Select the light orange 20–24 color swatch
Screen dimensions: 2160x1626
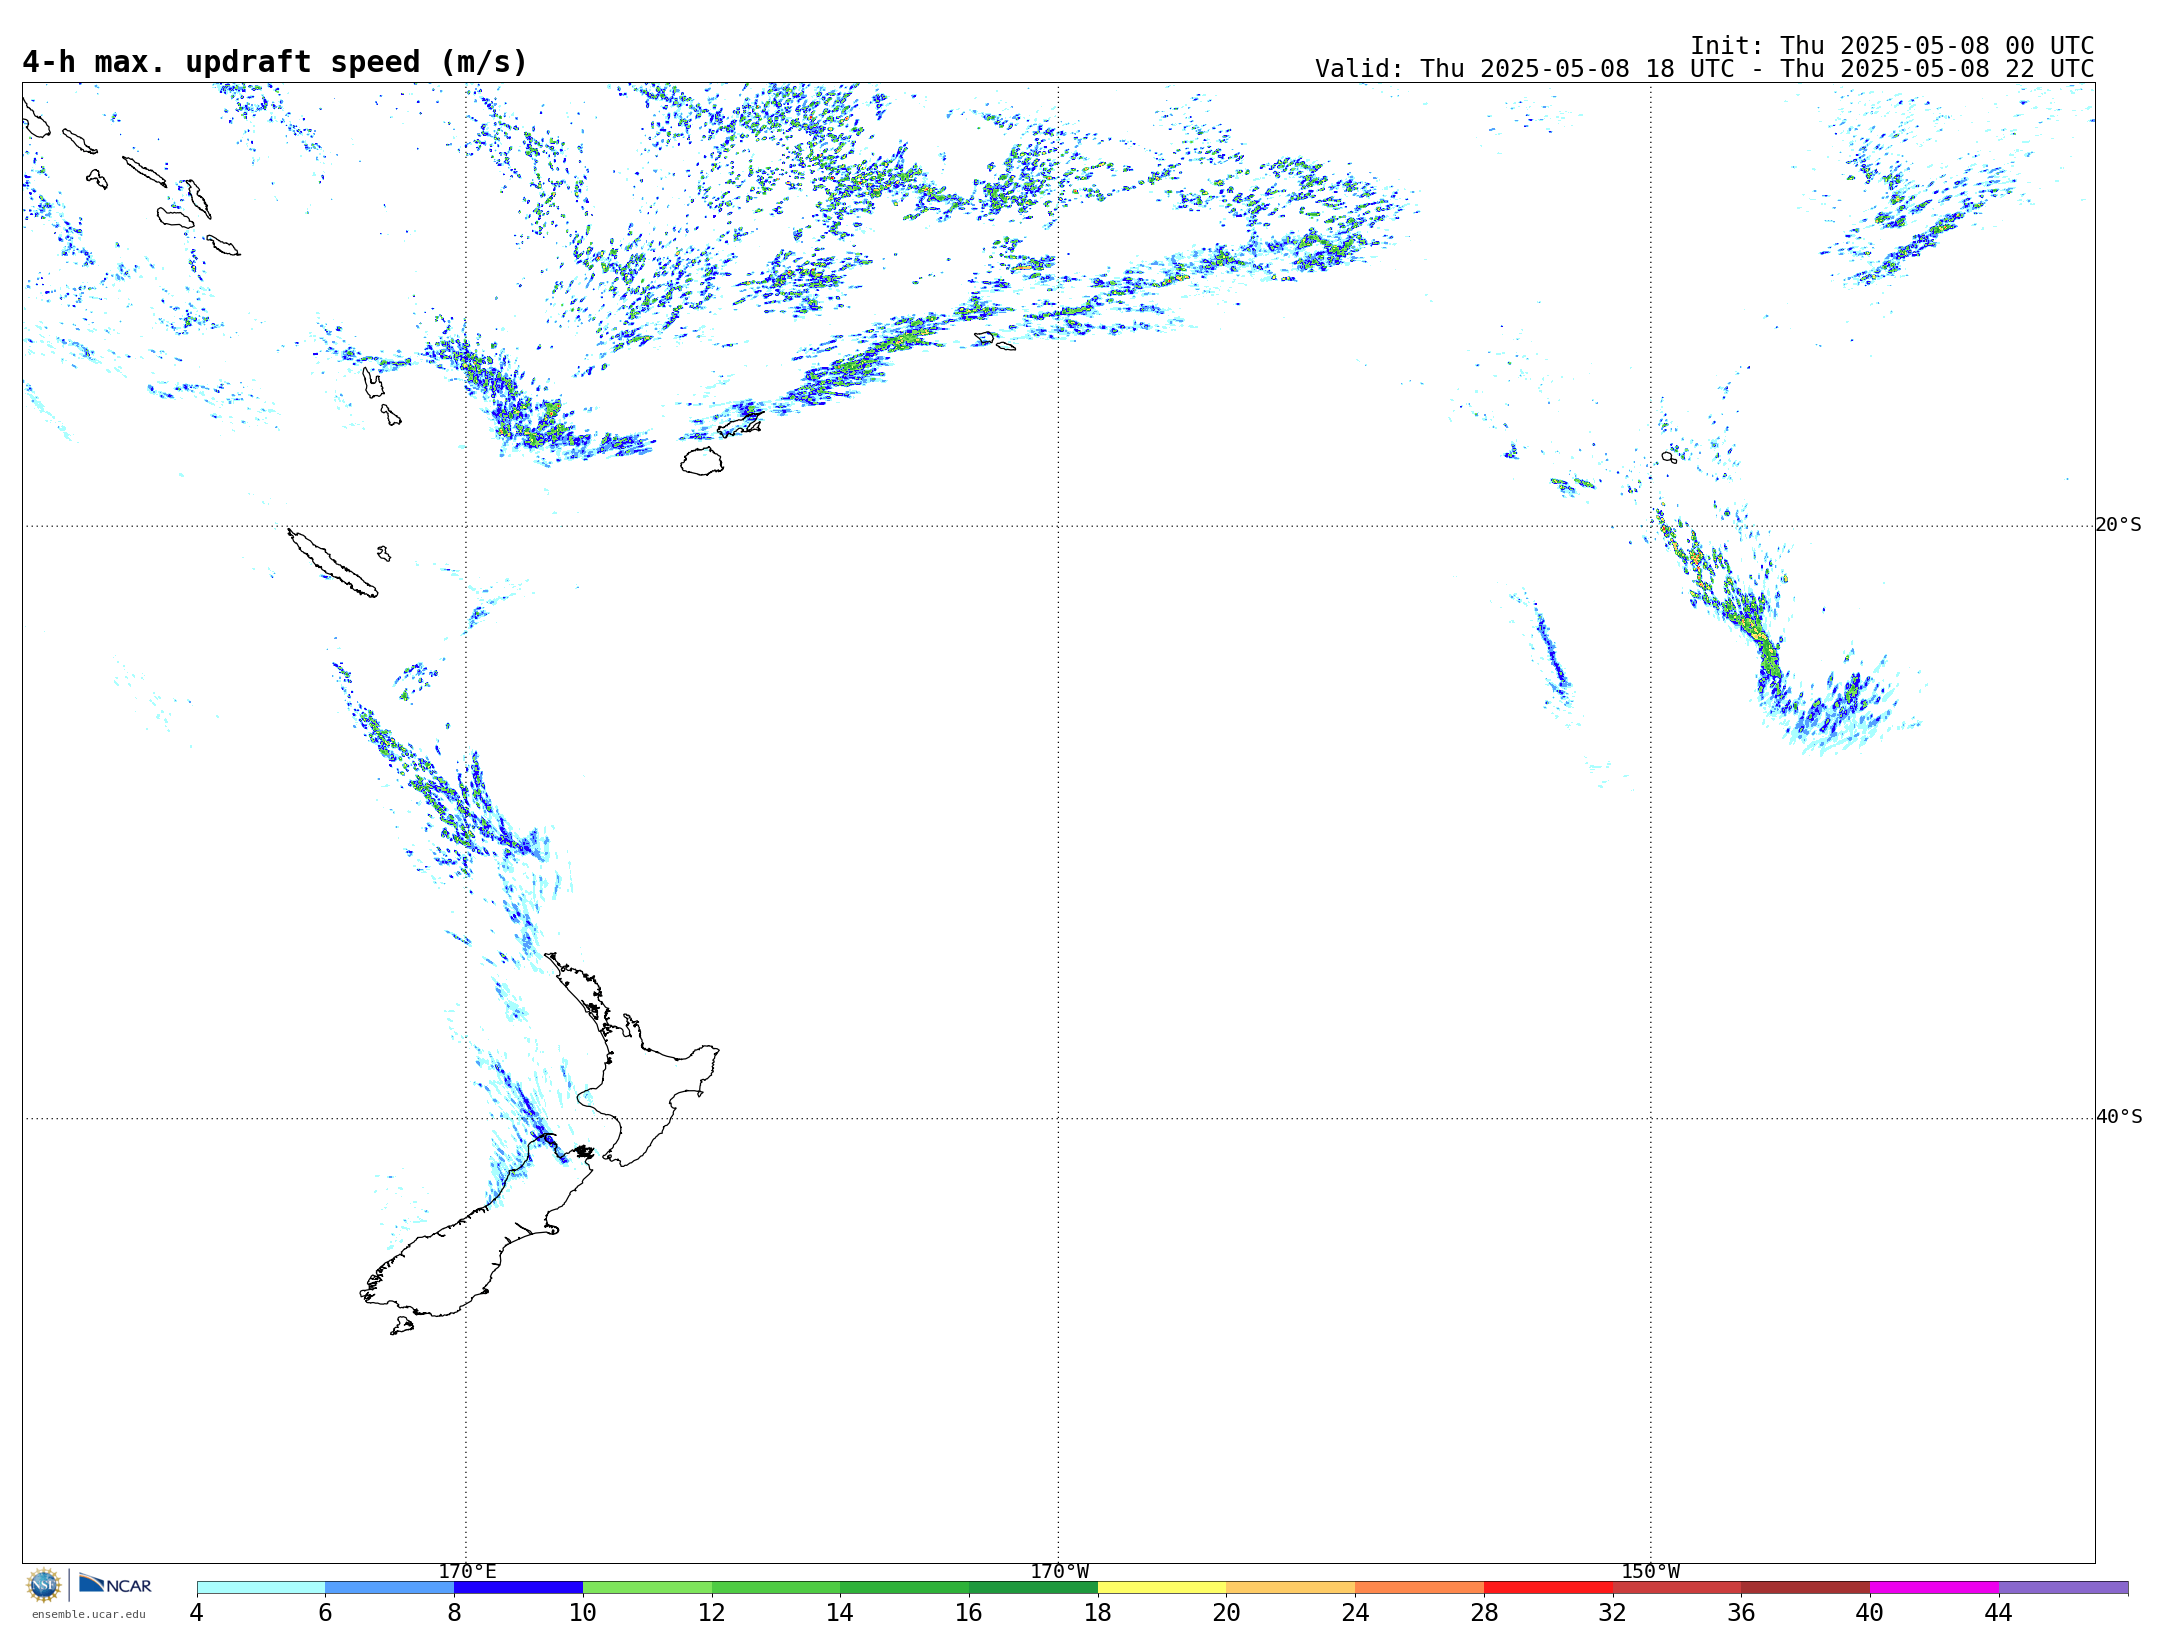coord(1291,1588)
